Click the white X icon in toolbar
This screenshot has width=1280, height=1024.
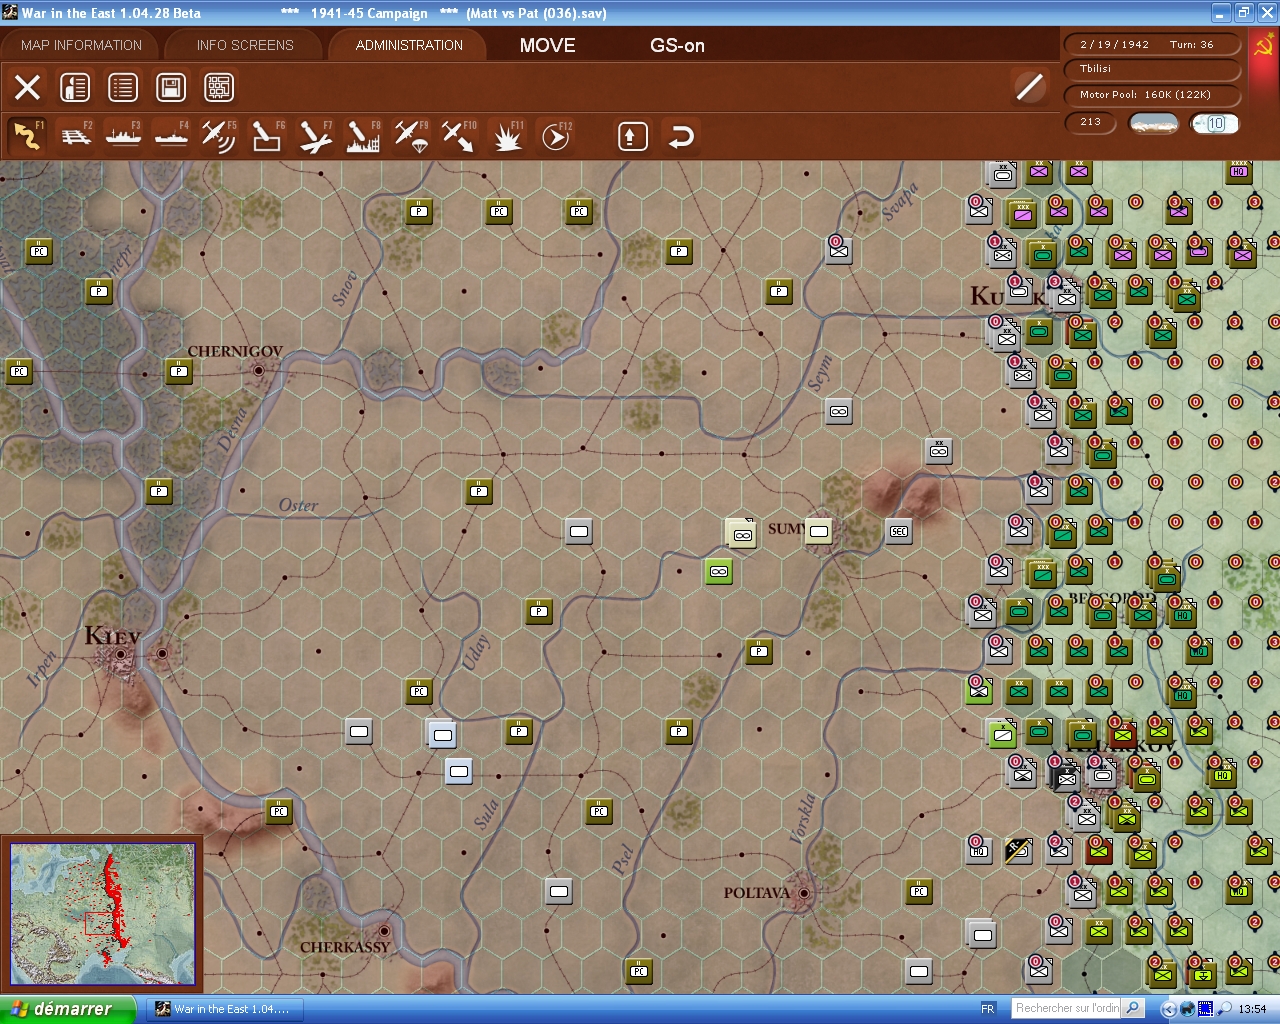coord(27,87)
